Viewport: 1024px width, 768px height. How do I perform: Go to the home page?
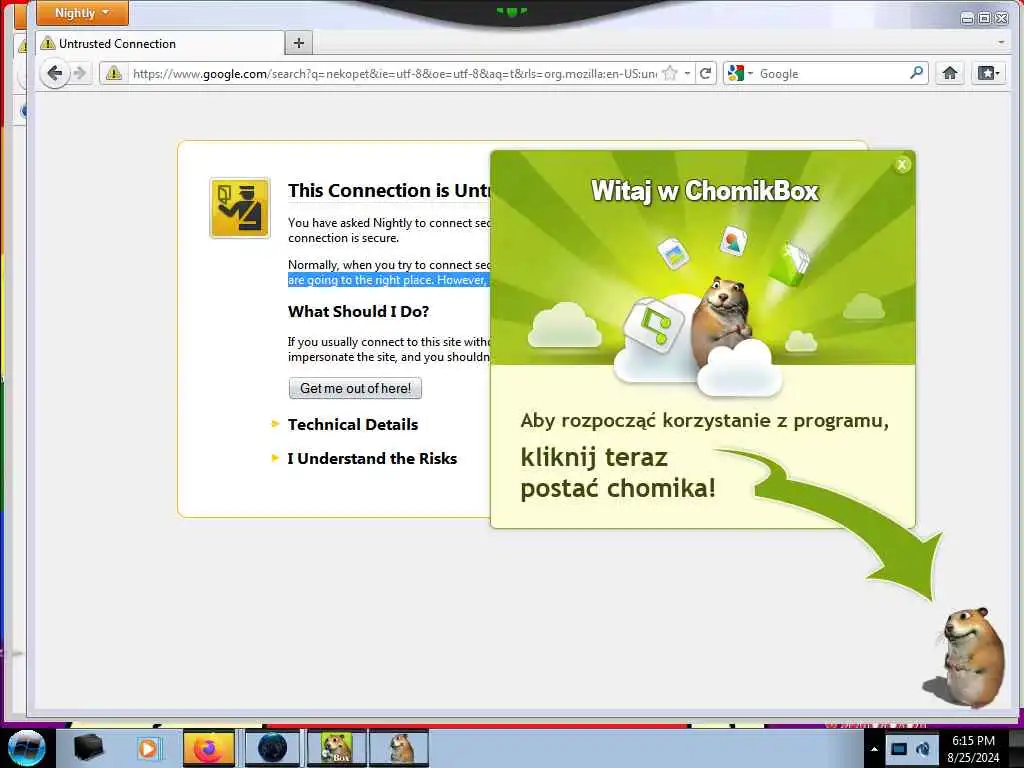tap(950, 73)
